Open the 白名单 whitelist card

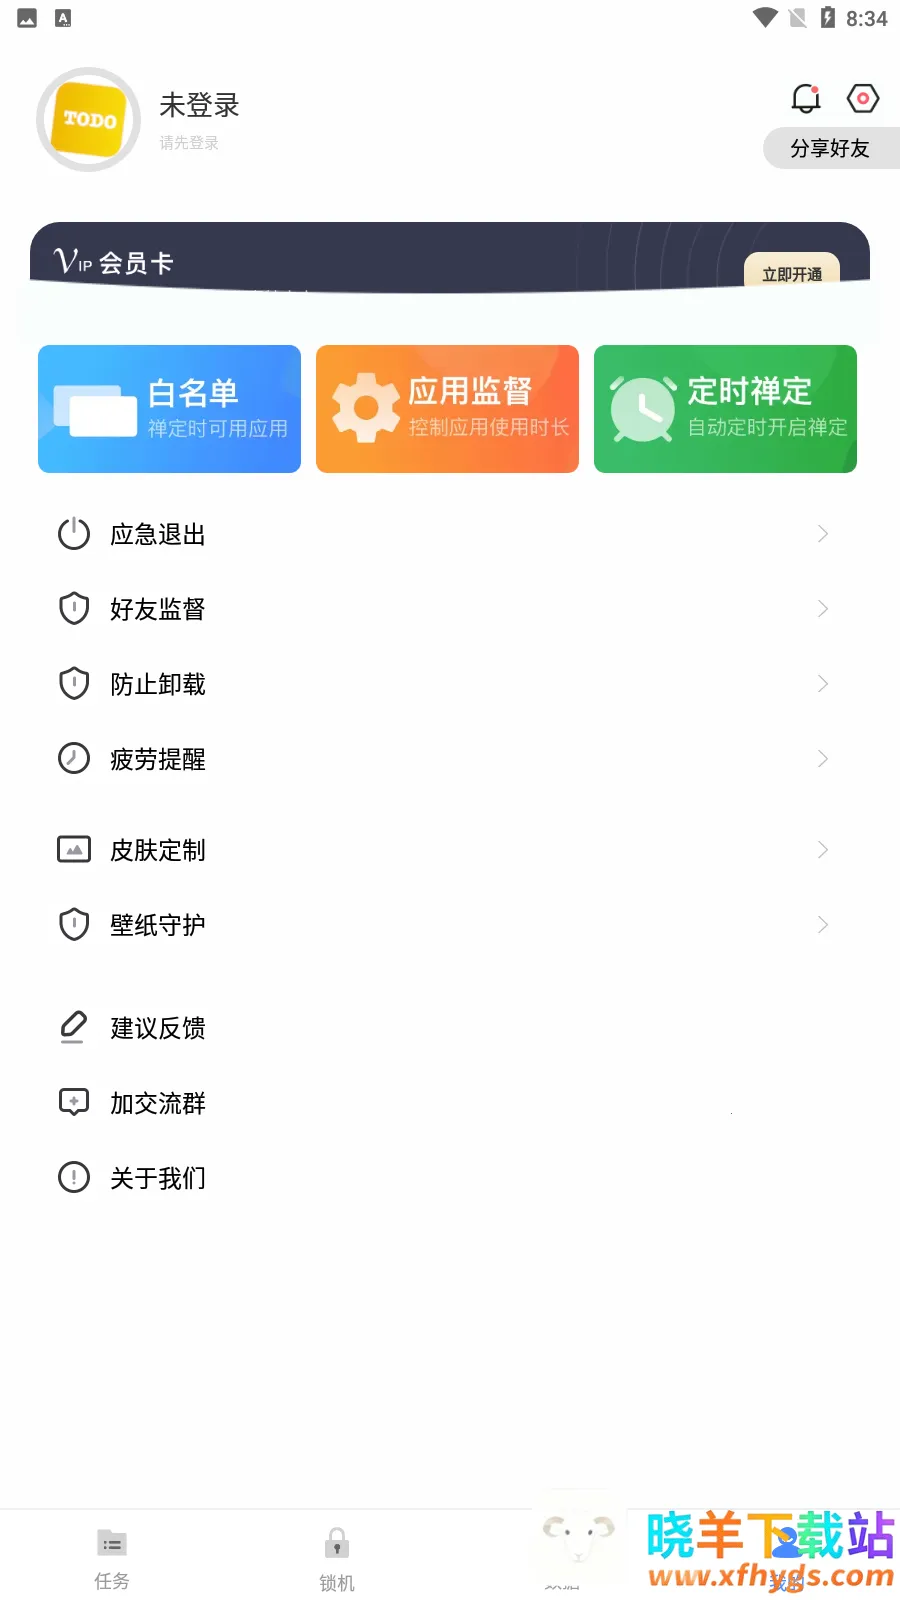click(169, 409)
